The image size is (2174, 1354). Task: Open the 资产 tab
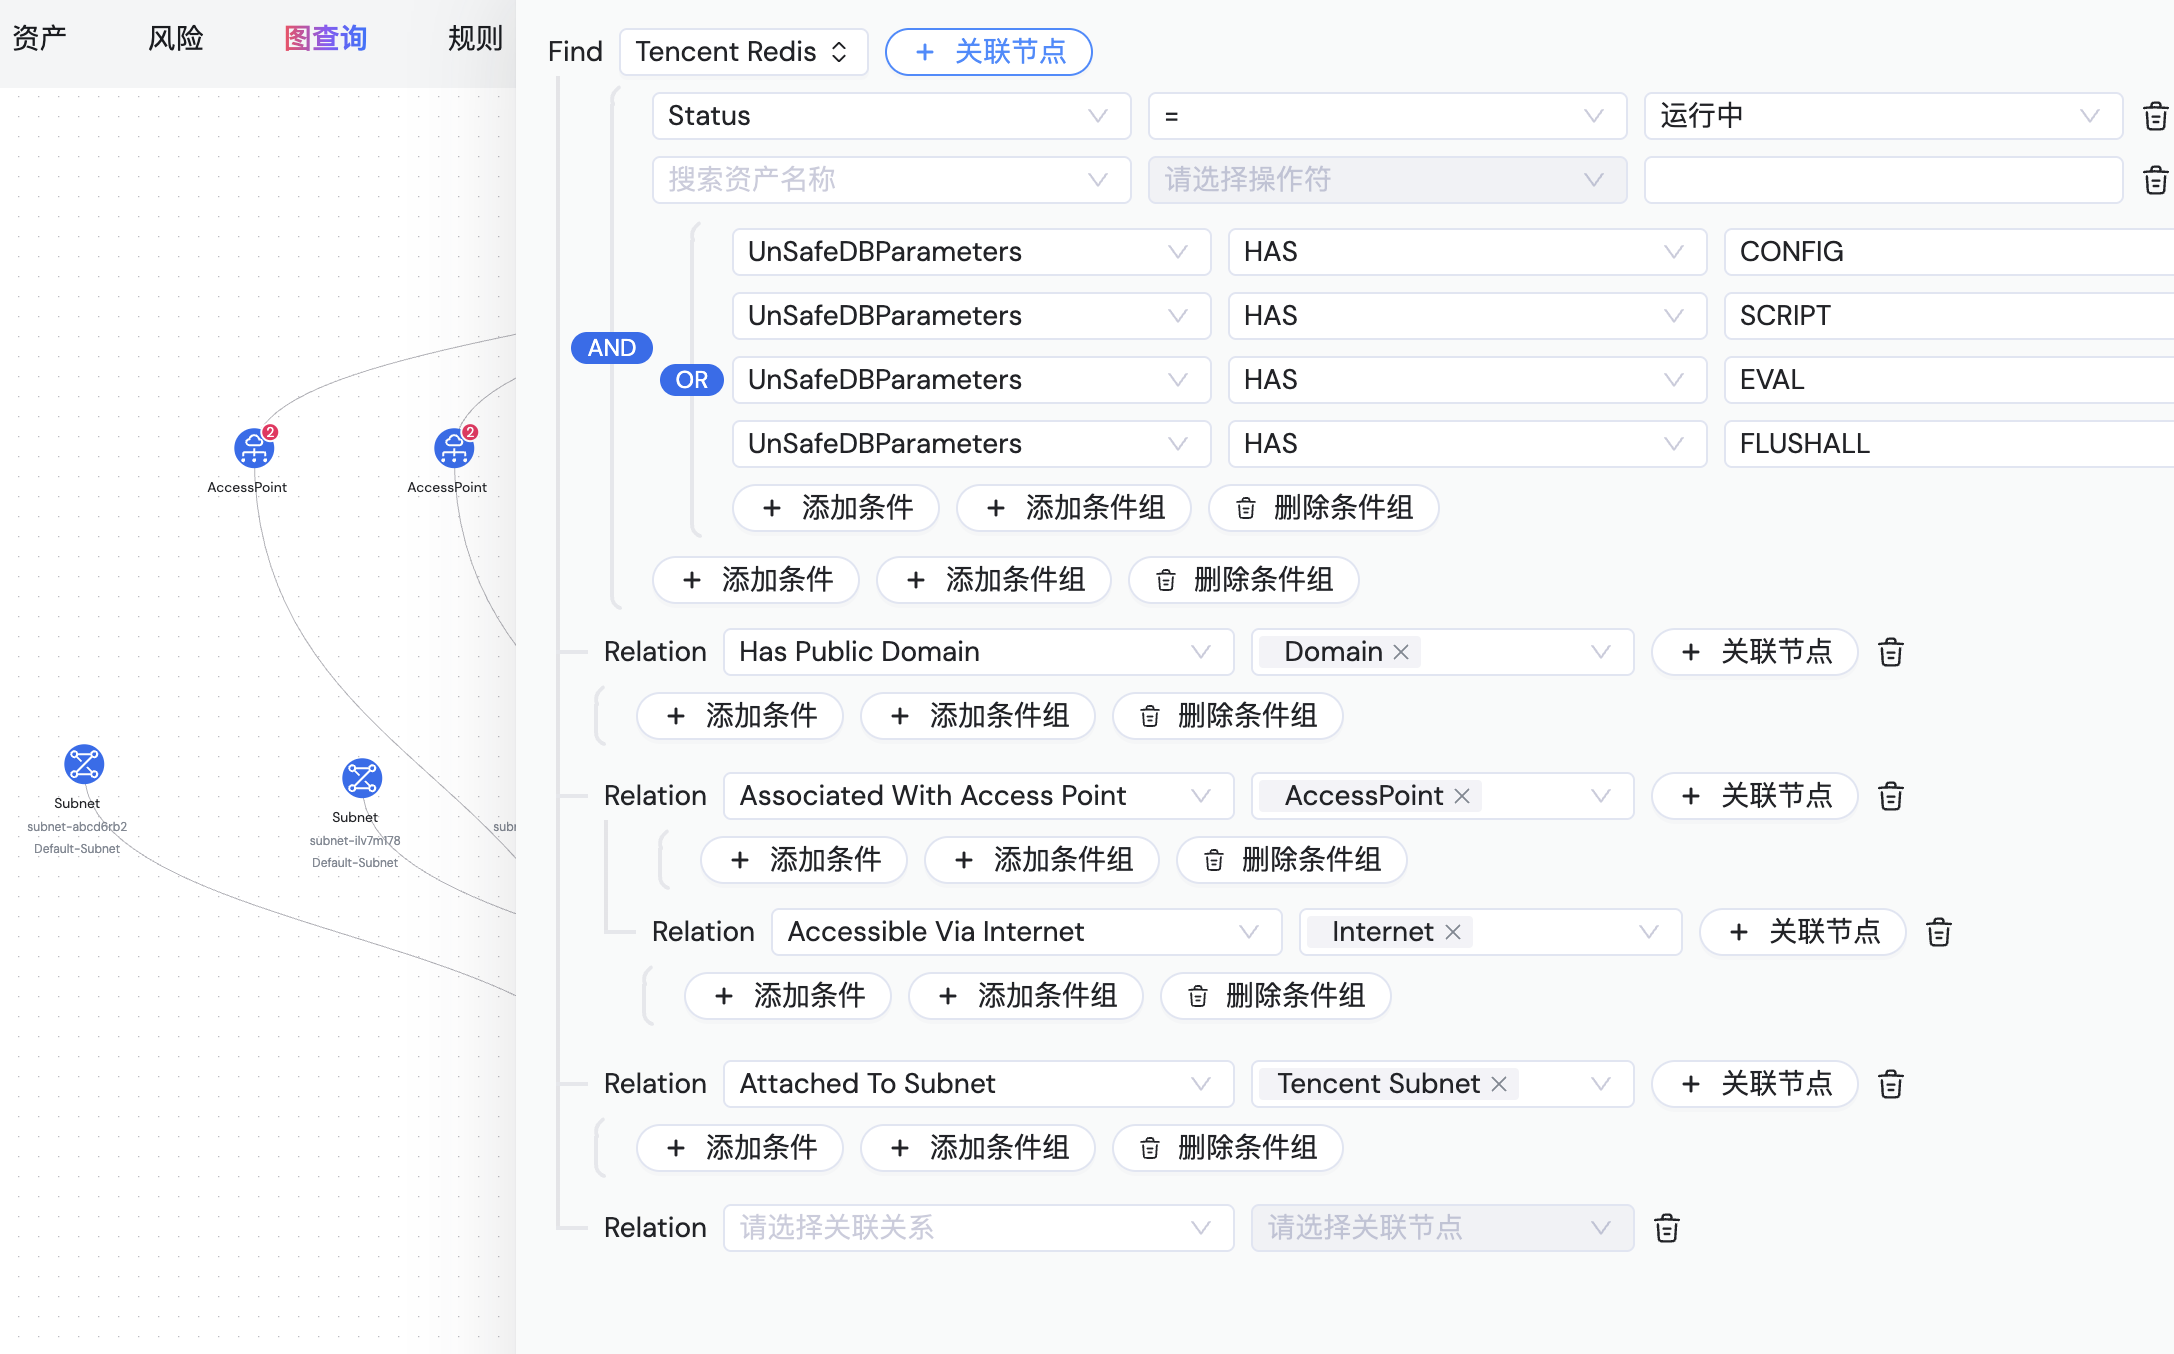click(40, 38)
